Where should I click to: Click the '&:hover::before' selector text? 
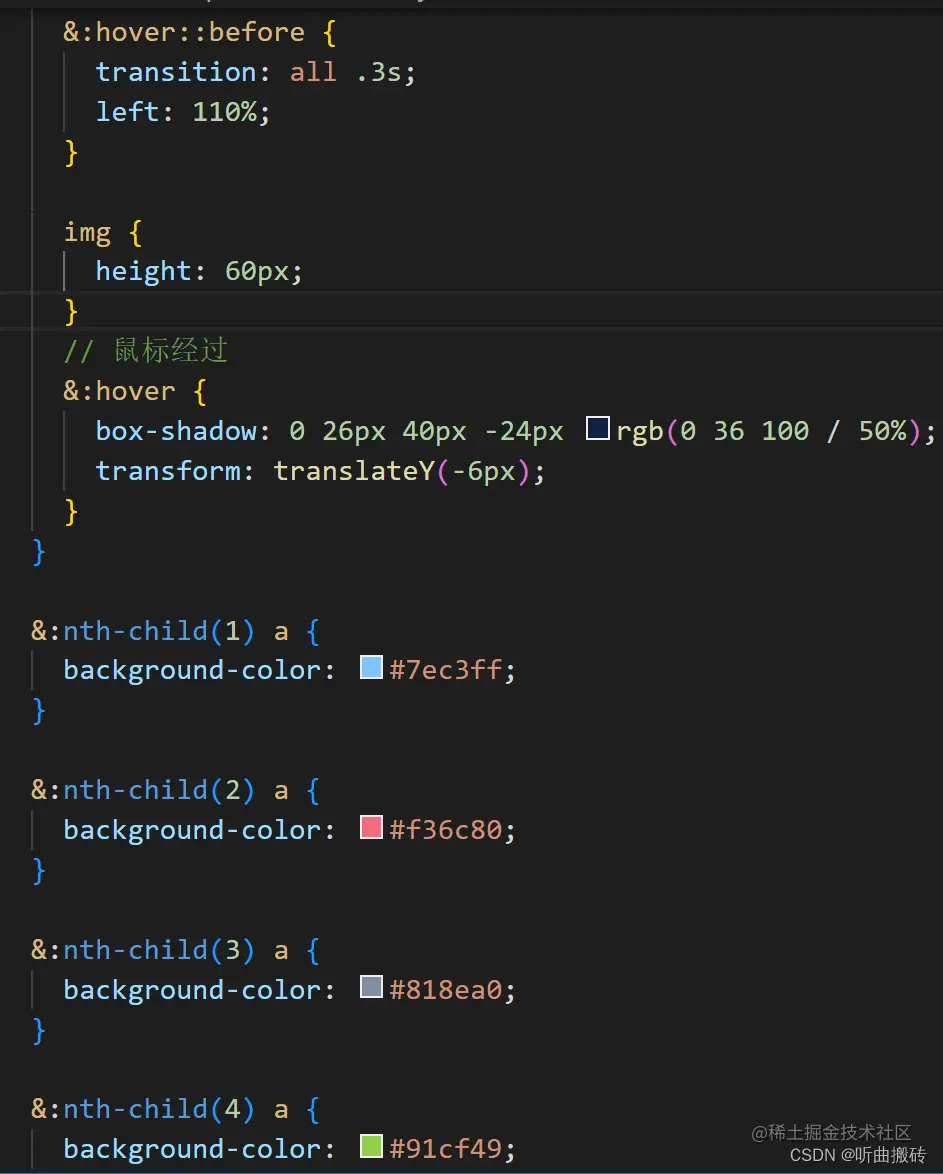point(184,32)
